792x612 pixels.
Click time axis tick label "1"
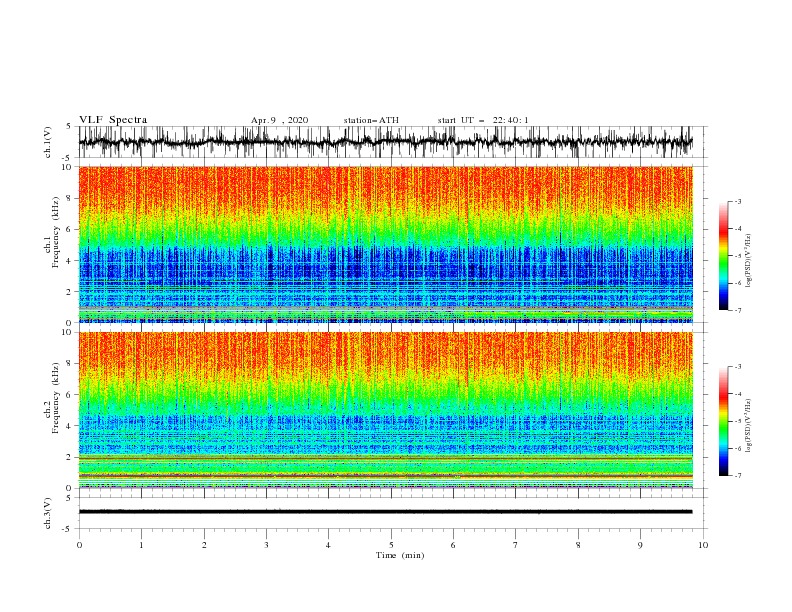pyautogui.click(x=141, y=545)
